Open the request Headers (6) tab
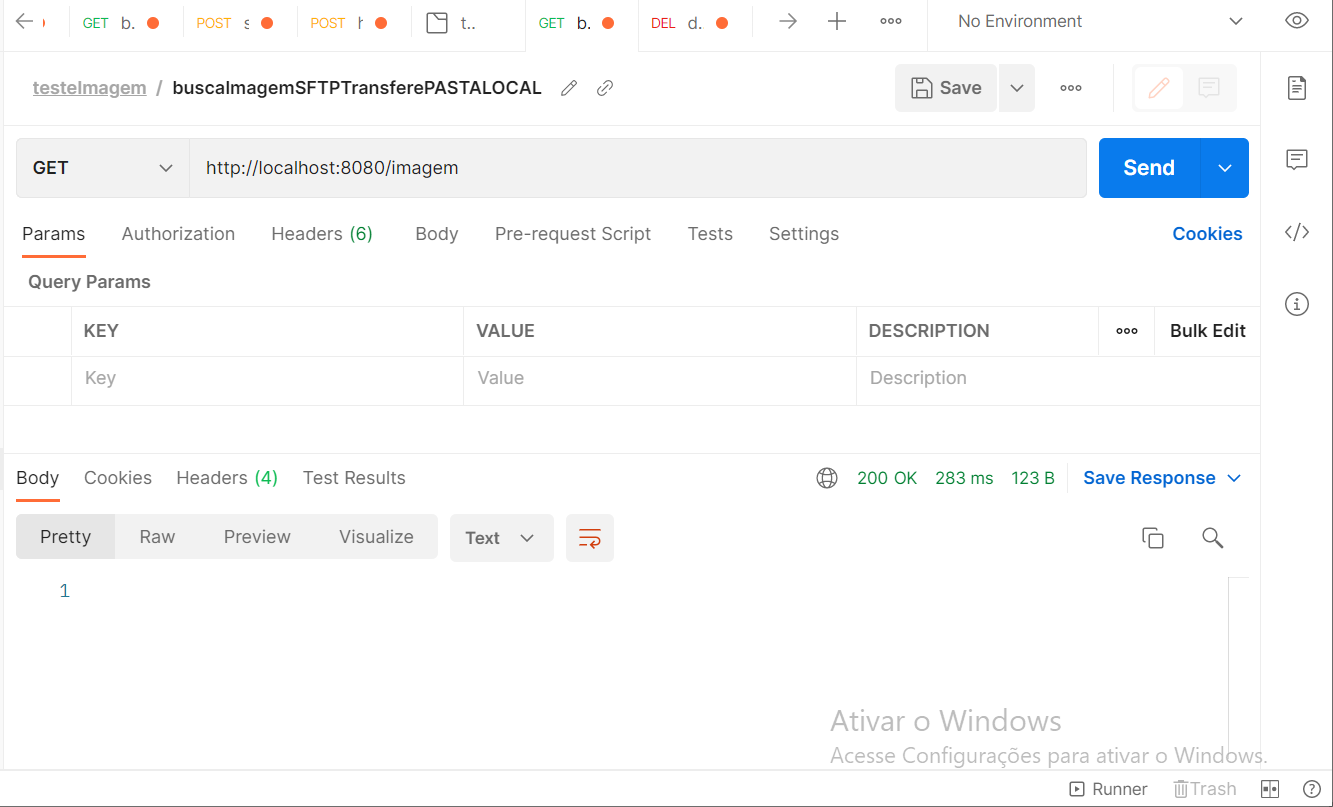Image resolution: width=1333 pixels, height=807 pixels. coord(322,234)
